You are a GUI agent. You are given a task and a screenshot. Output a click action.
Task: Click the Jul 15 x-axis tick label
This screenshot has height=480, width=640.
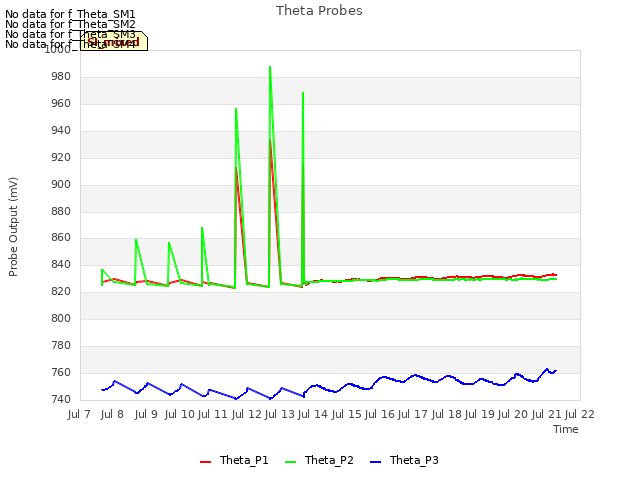[347, 415]
